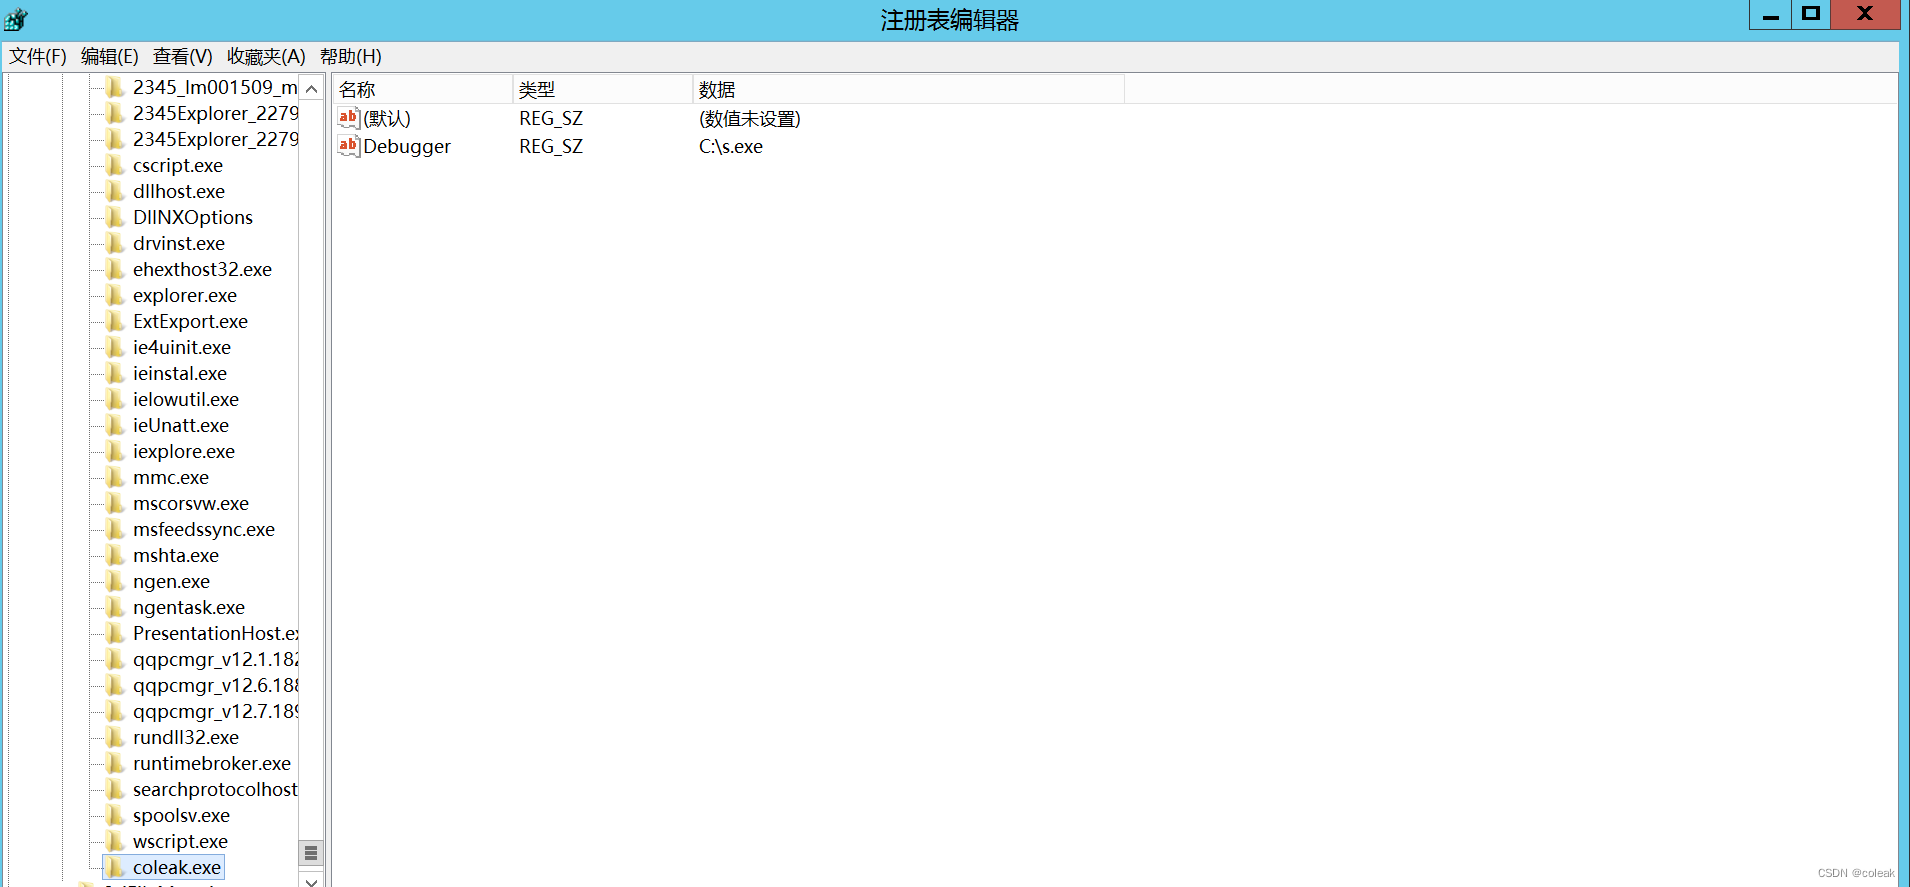Click the folder icon of iexplore.exe key

pyautogui.click(x=116, y=451)
